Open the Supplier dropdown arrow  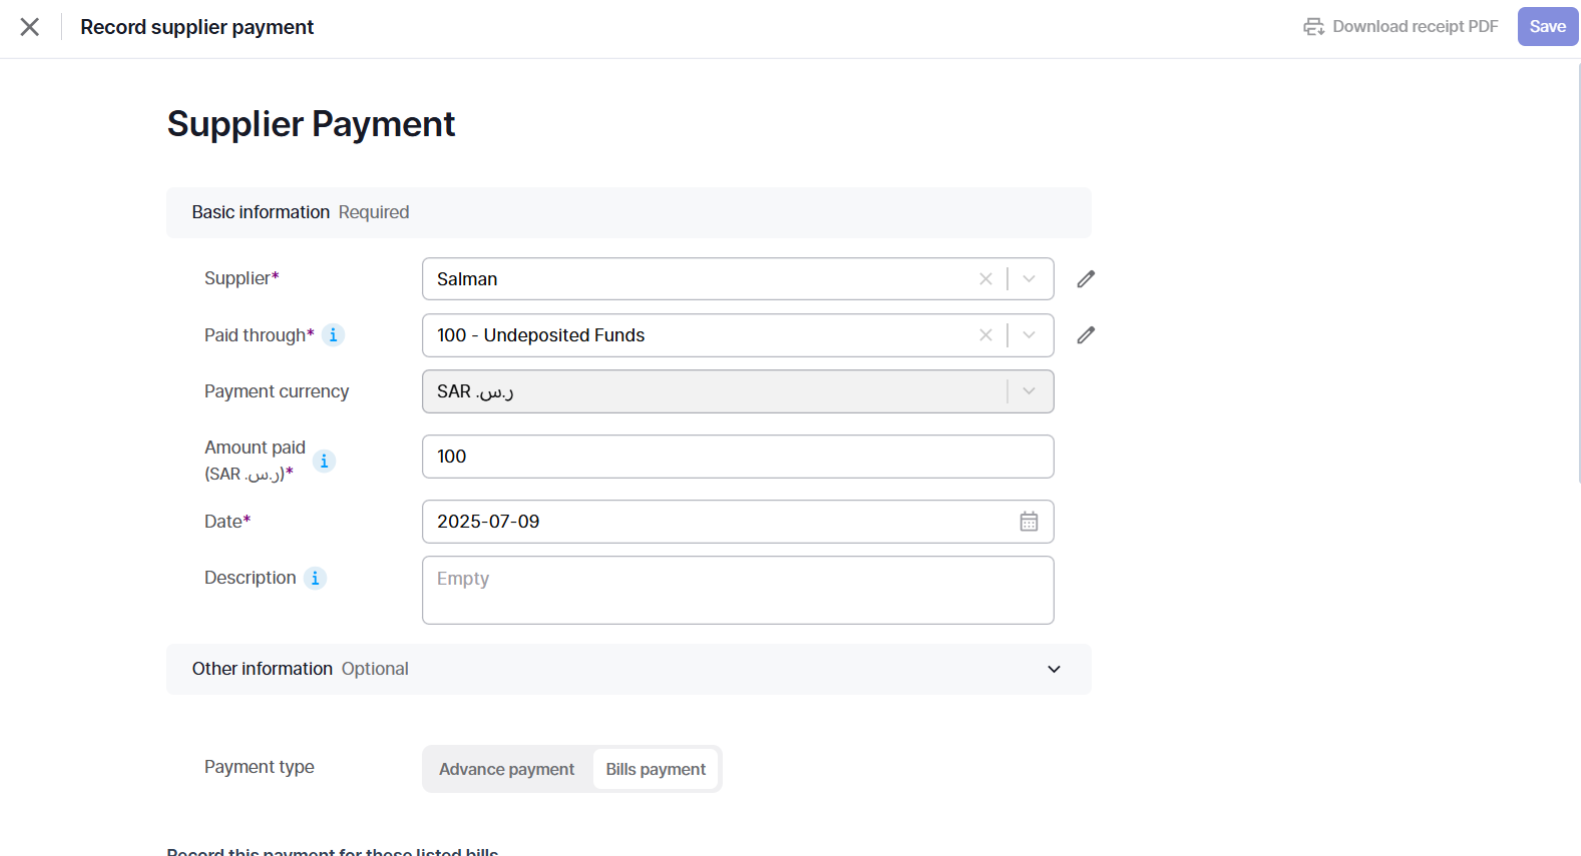[1029, 279]
